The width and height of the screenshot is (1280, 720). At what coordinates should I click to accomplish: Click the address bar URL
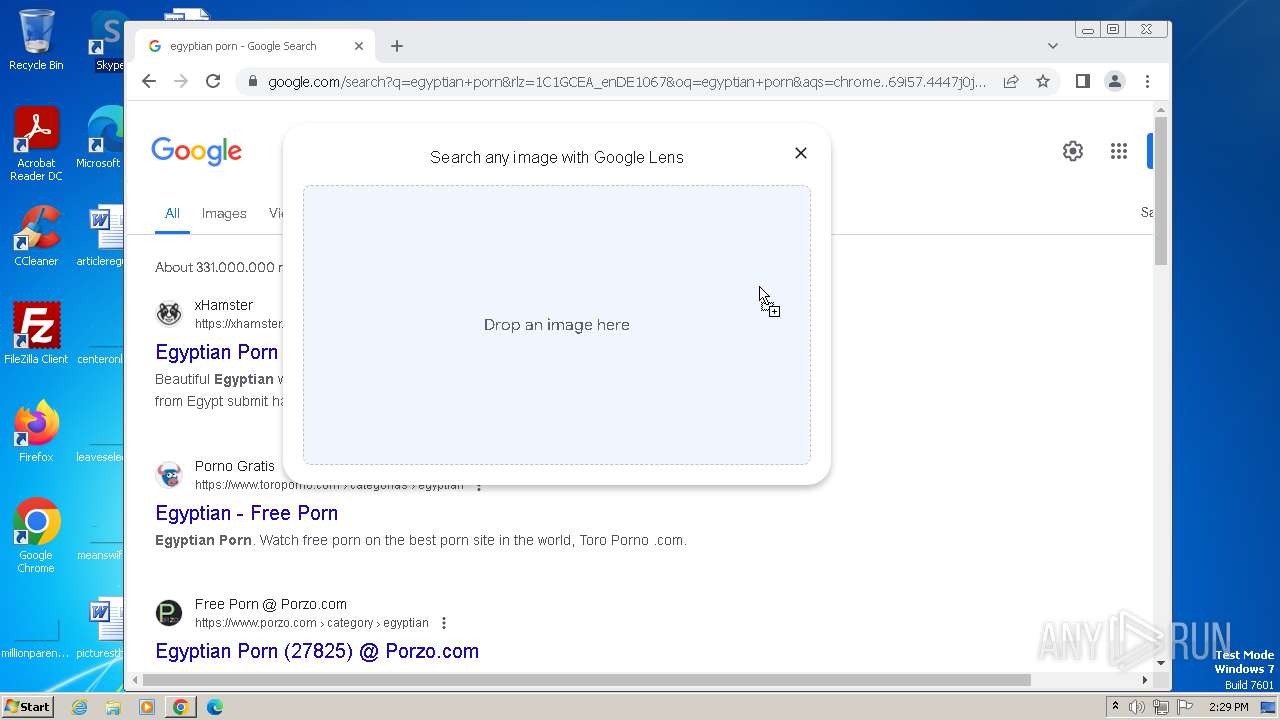pos(627,82)
